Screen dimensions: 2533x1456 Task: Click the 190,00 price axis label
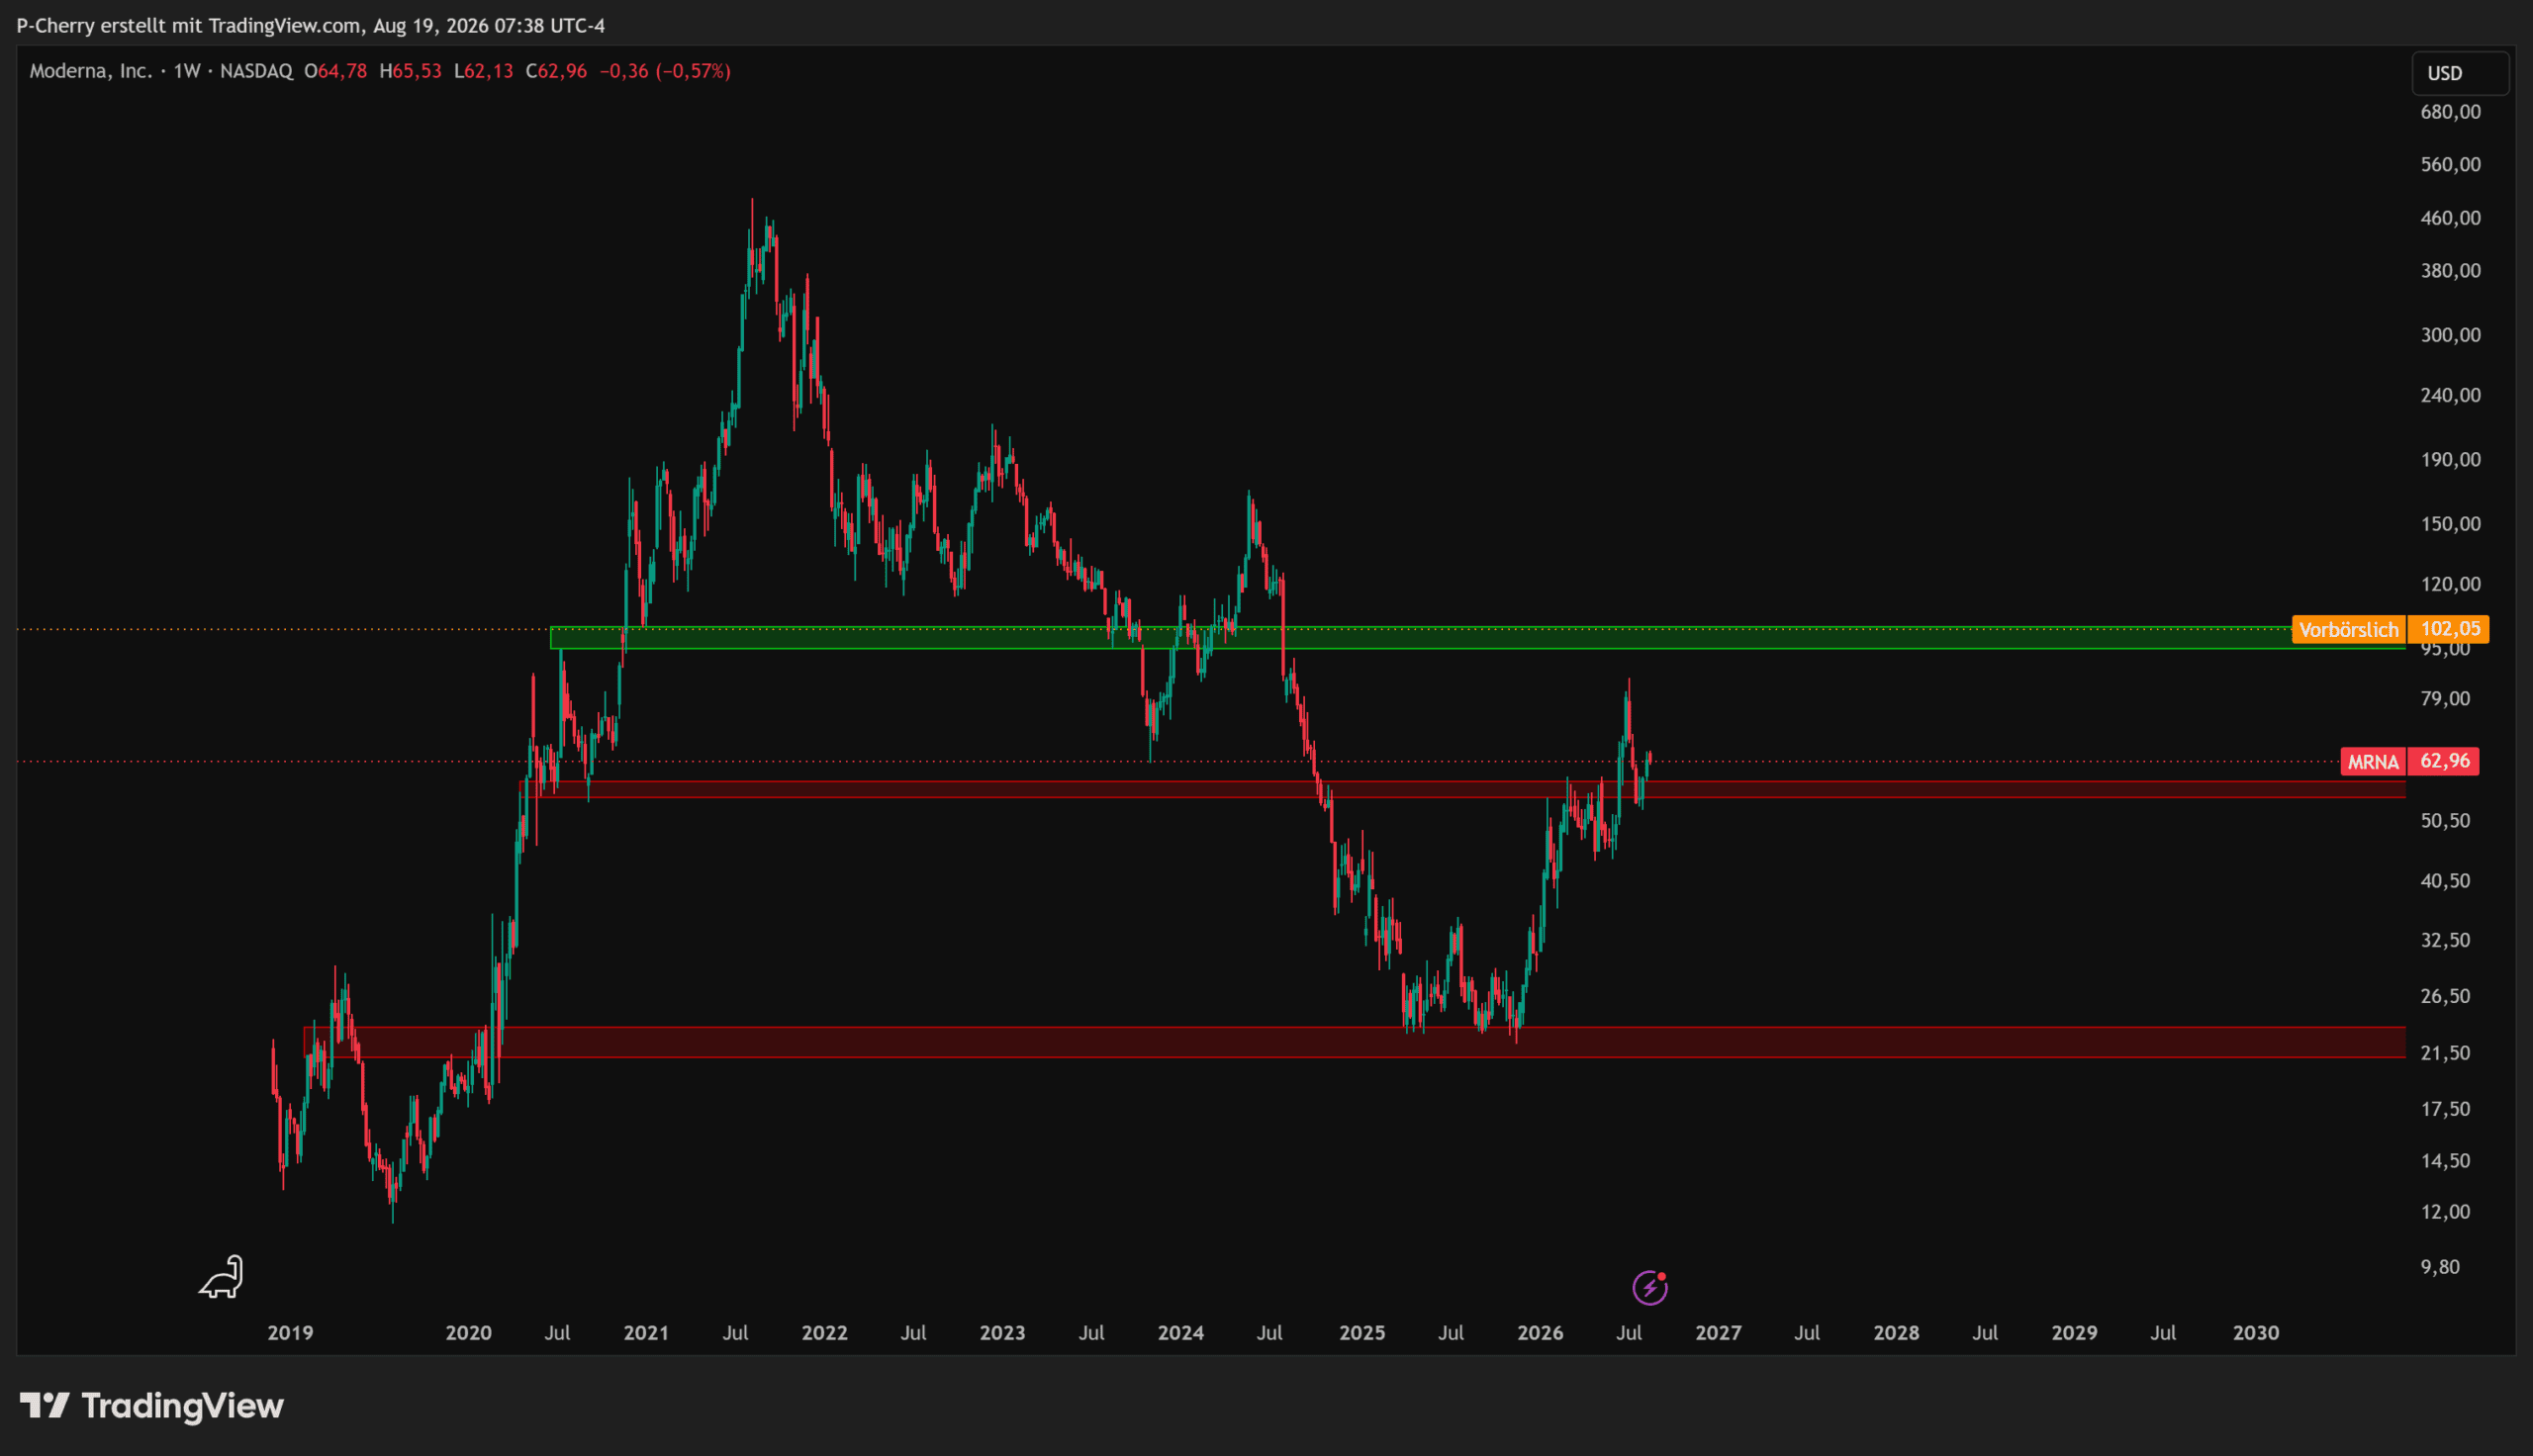2451,460
